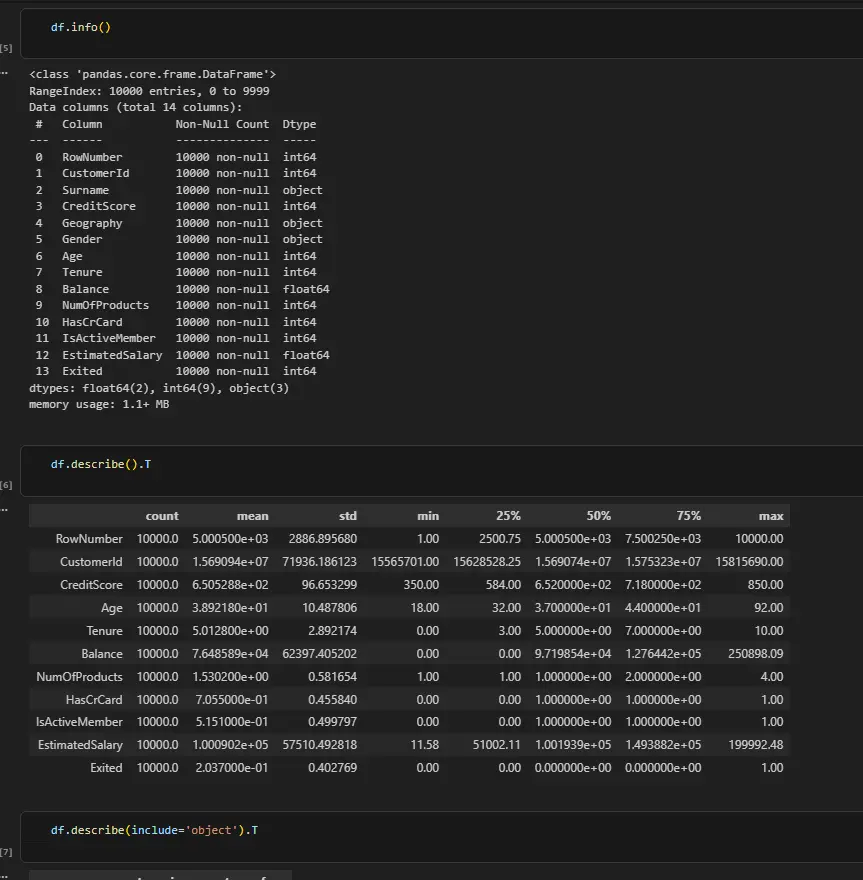
Task: Select the CustomerId row label in describe table
Action: (x=91, y=562)
